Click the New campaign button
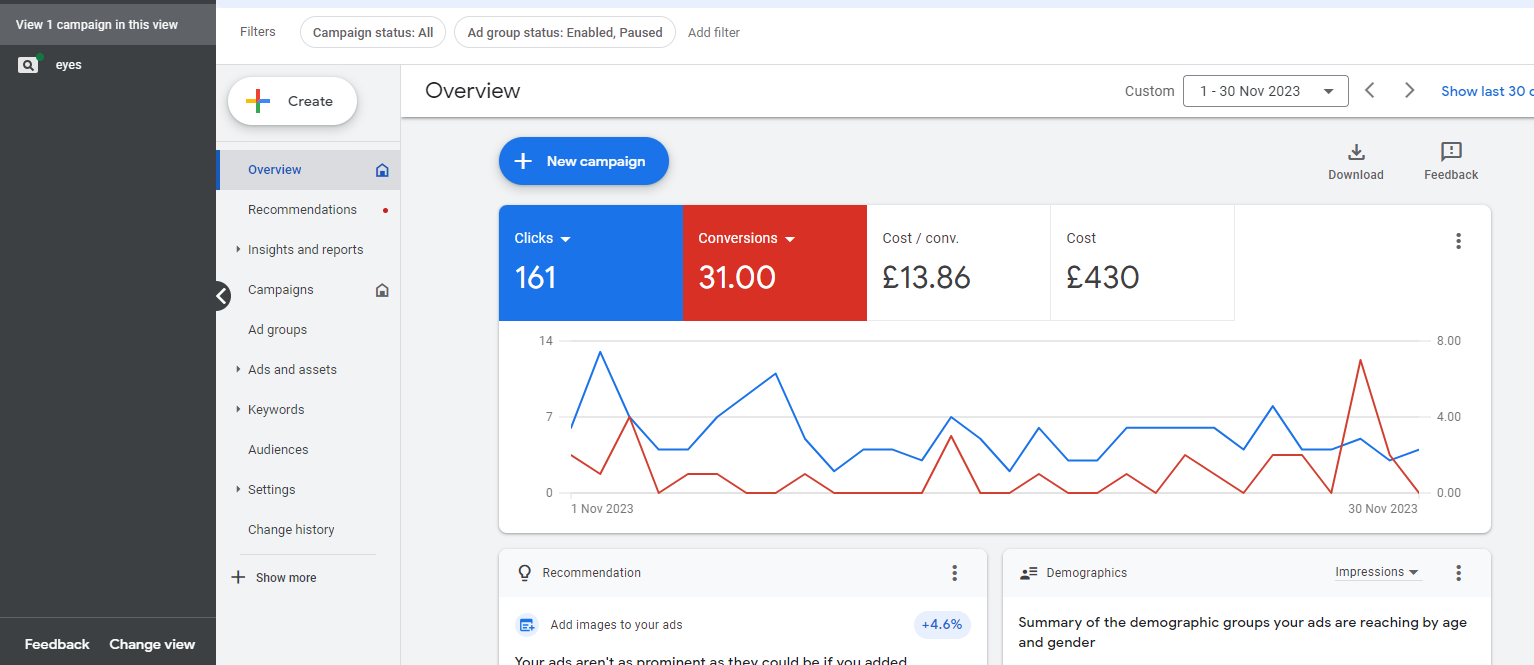The image size is (1534, 665). (583, 161)
